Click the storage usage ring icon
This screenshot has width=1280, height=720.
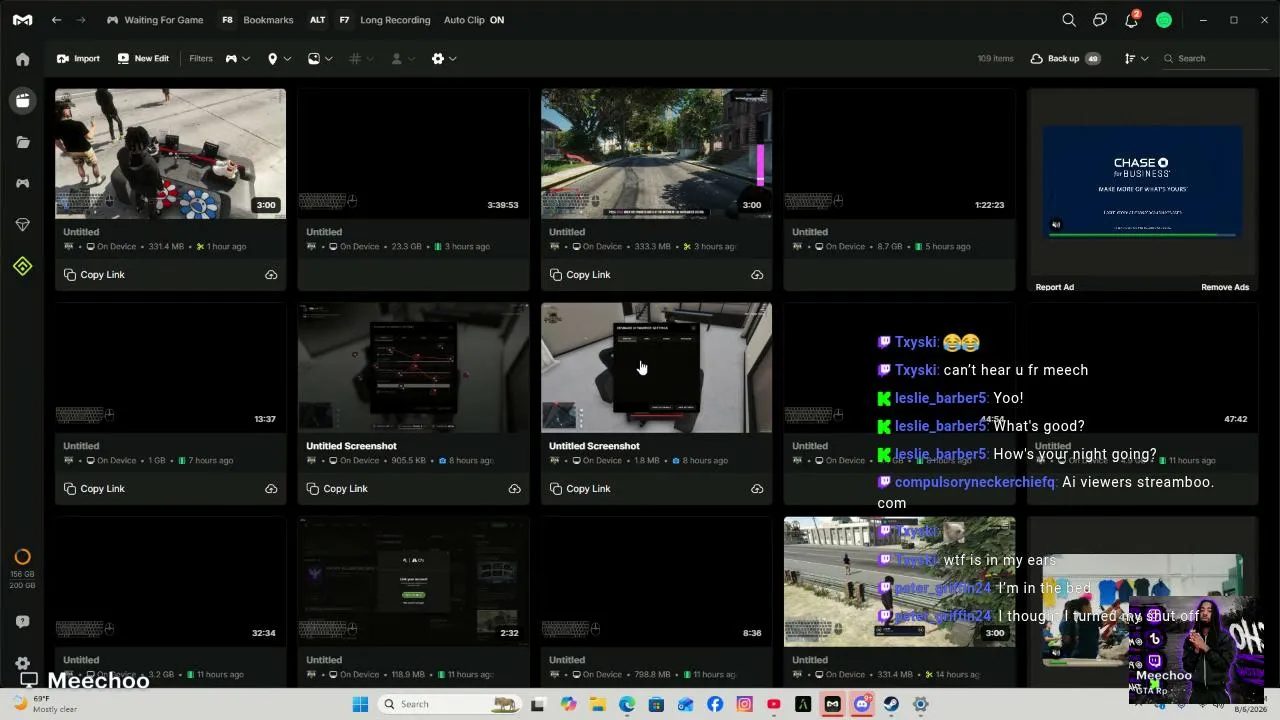[23, 557]
